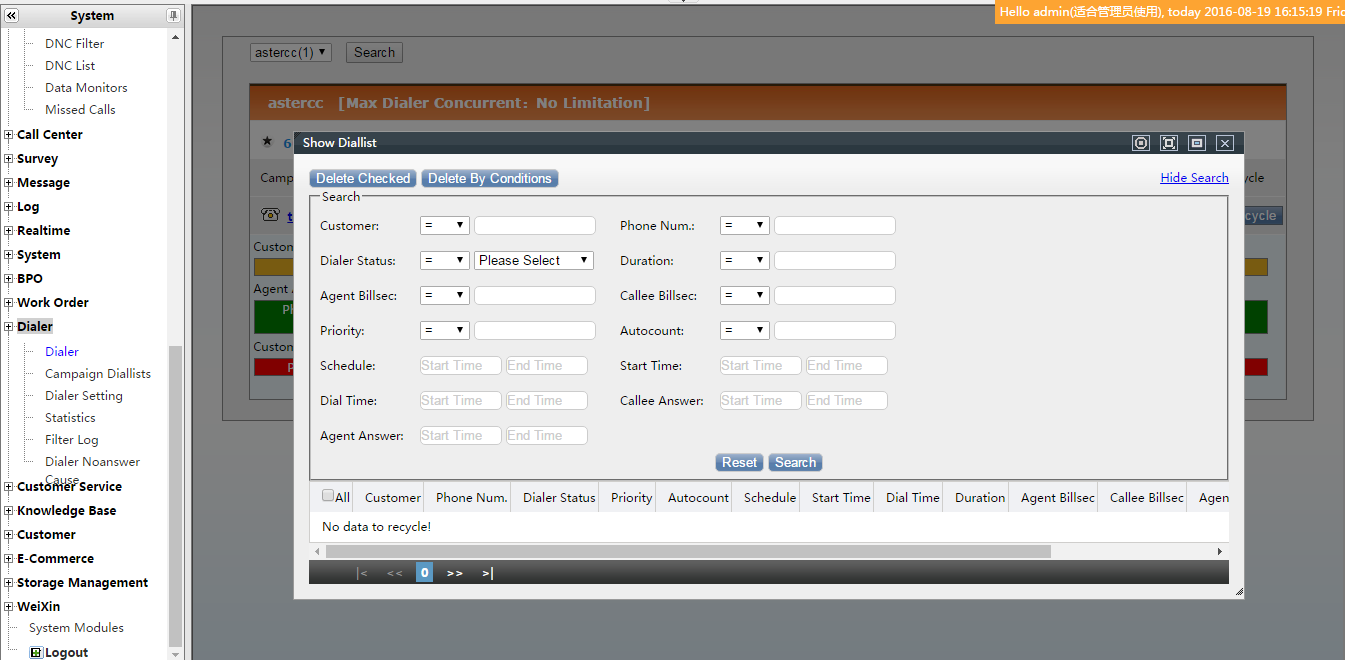Image resolution: width=1345 pixels, height=660 pixels.
Task: Click the star icon beside campaign number
Action: tap(267, 142)
